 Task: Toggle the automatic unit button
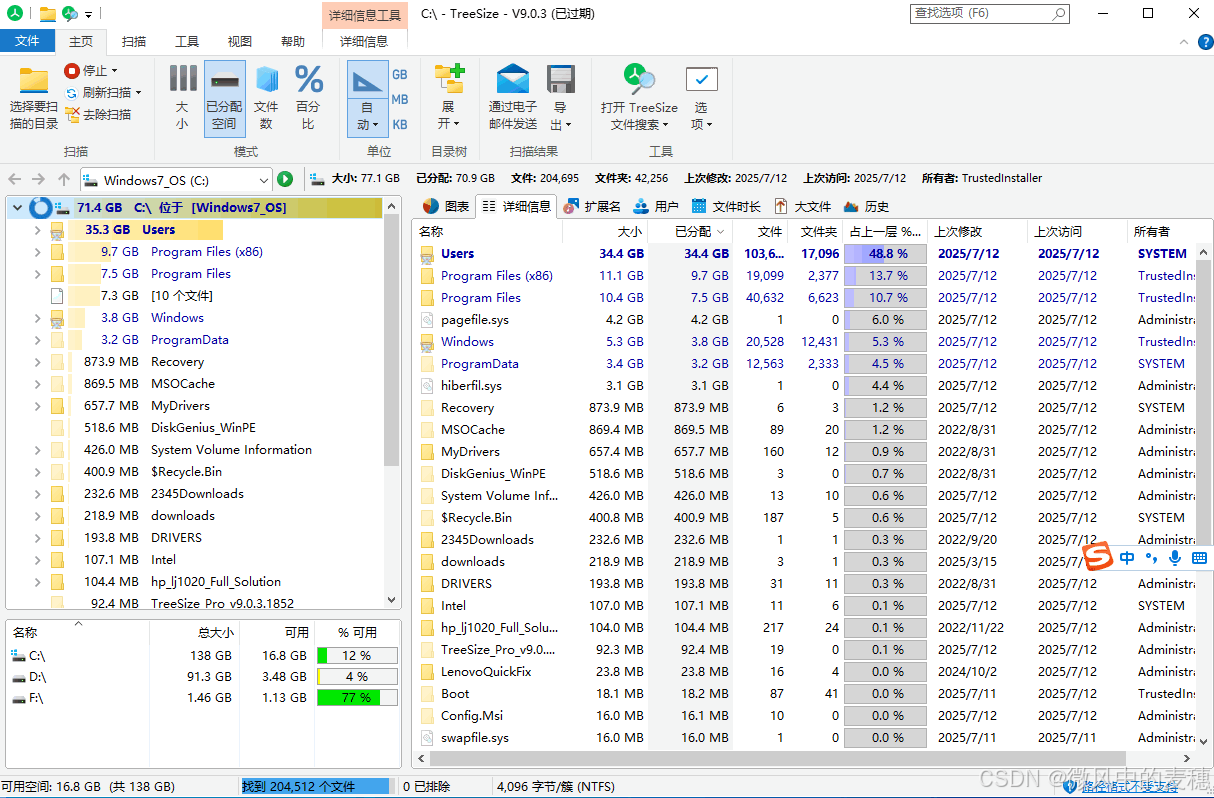(x=367, y=99)
